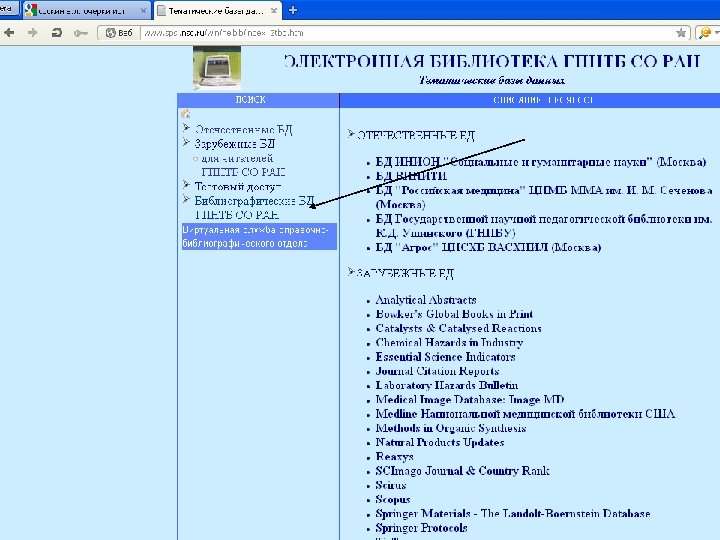Open БД ИНИОН Социальные и гуманитарные науки
This screenshot has width=720, height=540.
pyautogui.click(x=540, y=162)
